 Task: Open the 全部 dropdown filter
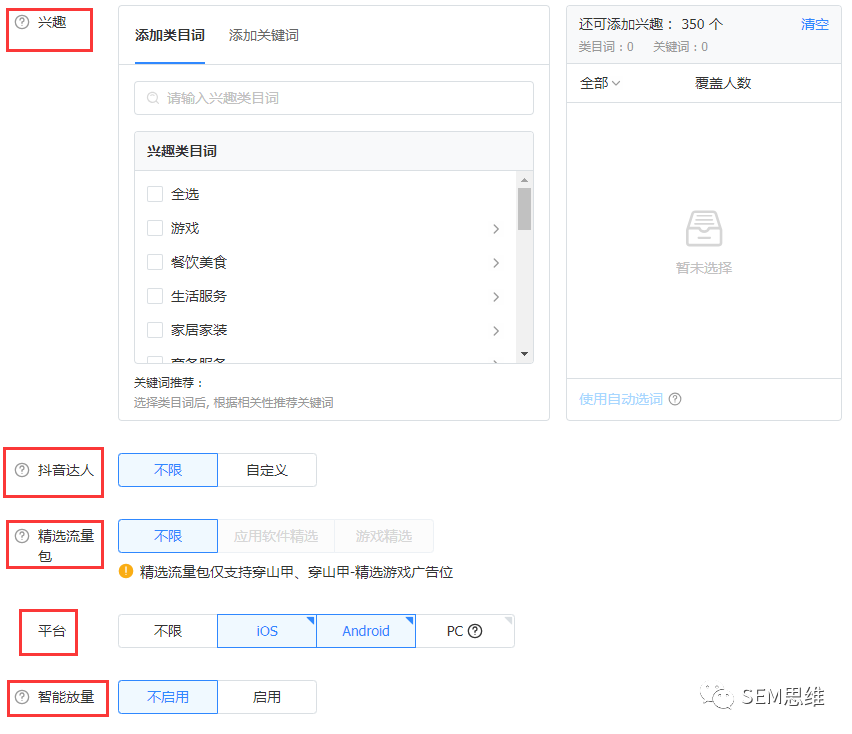point(600,83)
